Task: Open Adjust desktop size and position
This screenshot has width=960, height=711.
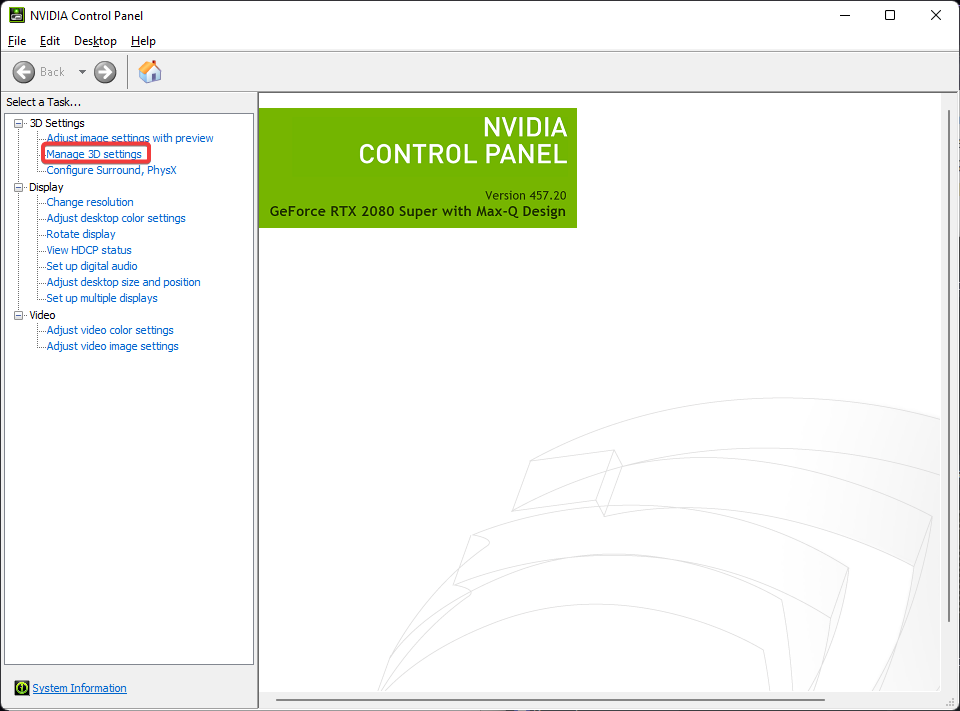Action: pos(124,282)
